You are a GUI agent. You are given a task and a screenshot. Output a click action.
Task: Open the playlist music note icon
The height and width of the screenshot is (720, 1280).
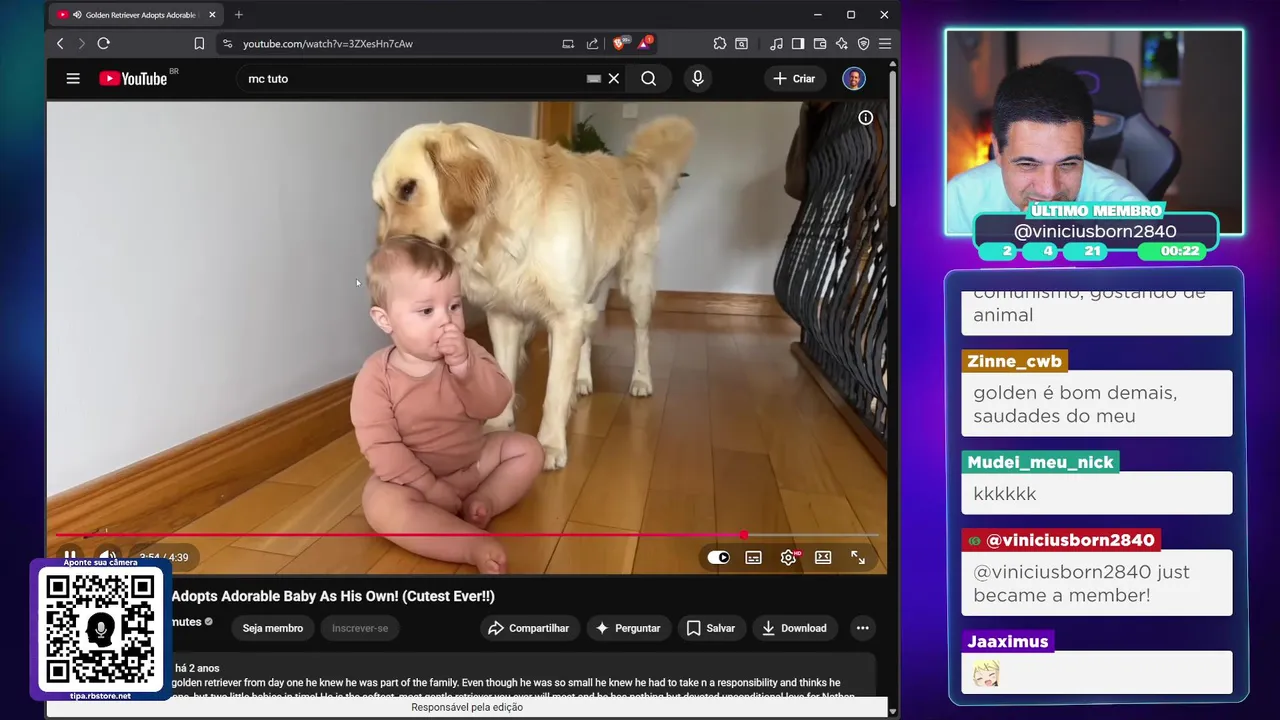pos(776,44)
